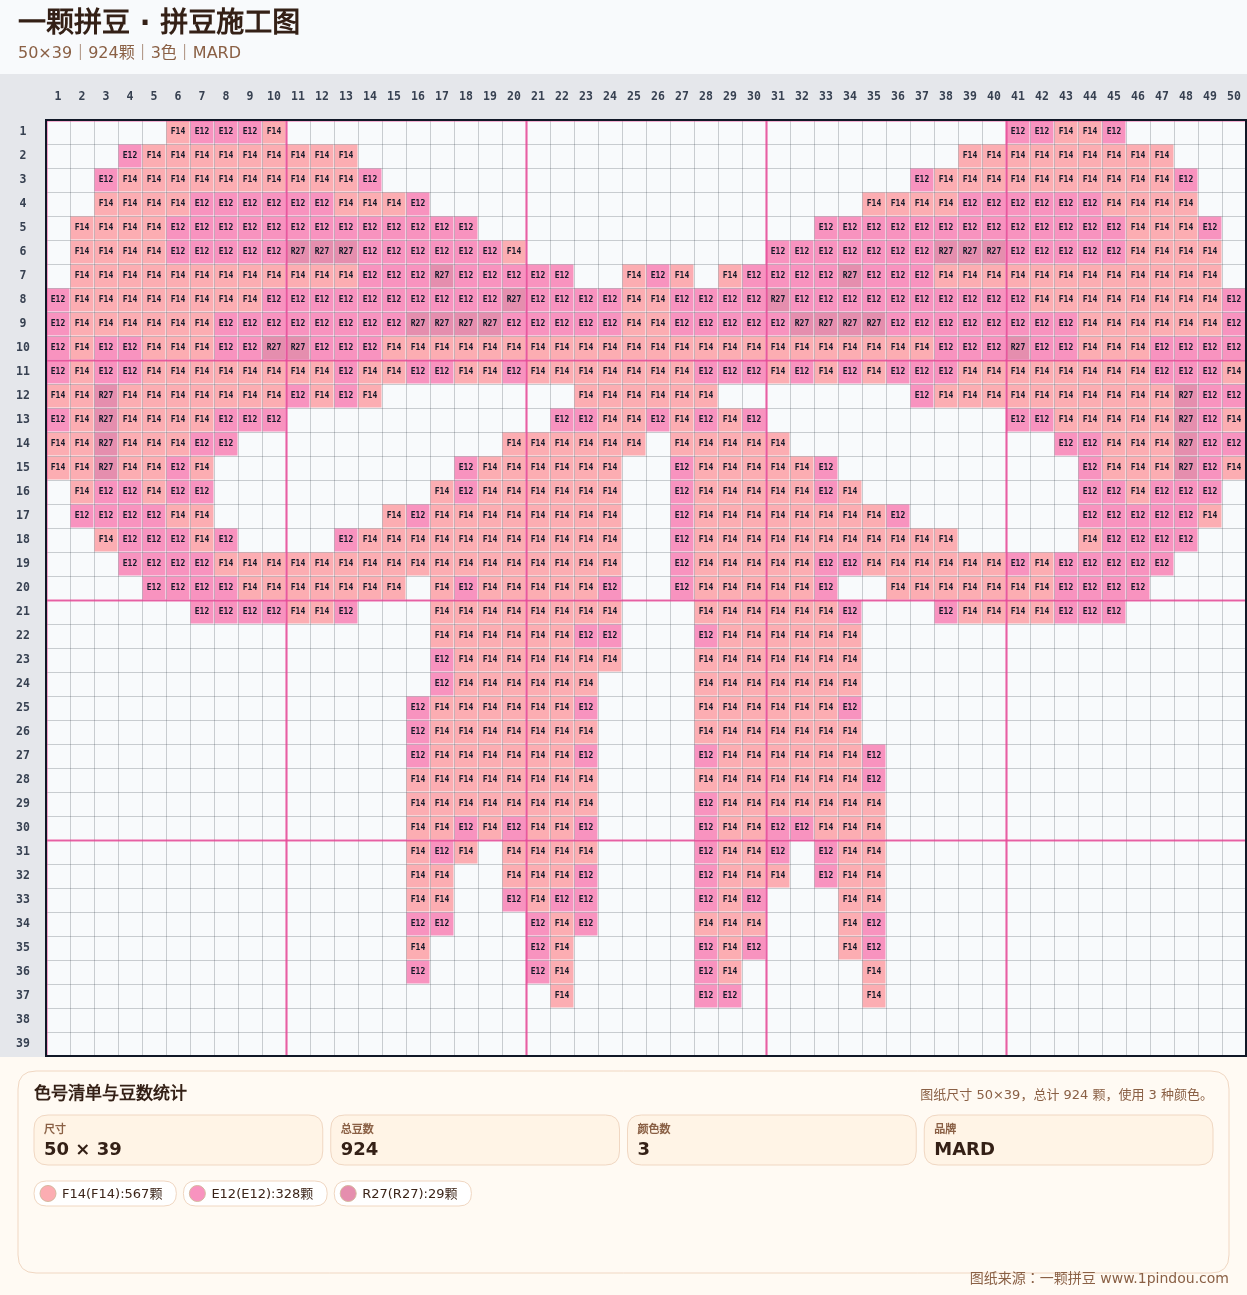This screenshot has height=1295, width=1247.
Task: Select the E12(E12):328颗 legend chip
Action: pos(255,1193)
